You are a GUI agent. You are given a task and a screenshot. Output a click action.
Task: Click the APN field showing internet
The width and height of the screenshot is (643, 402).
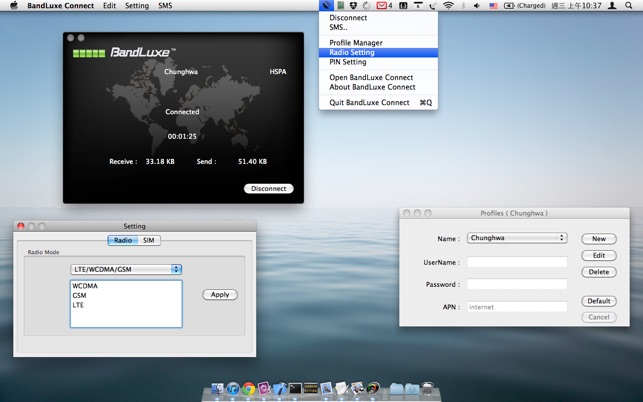(517, 307)
